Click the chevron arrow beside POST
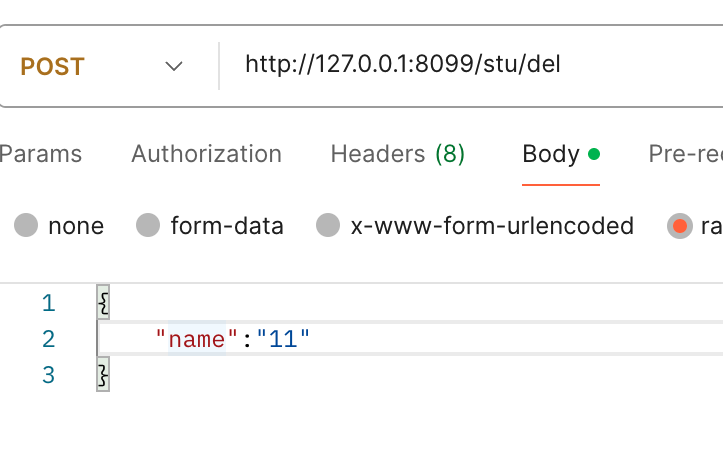Image resolution: width=723 pixels, height=458 pixels. click(x=174, y=67)
